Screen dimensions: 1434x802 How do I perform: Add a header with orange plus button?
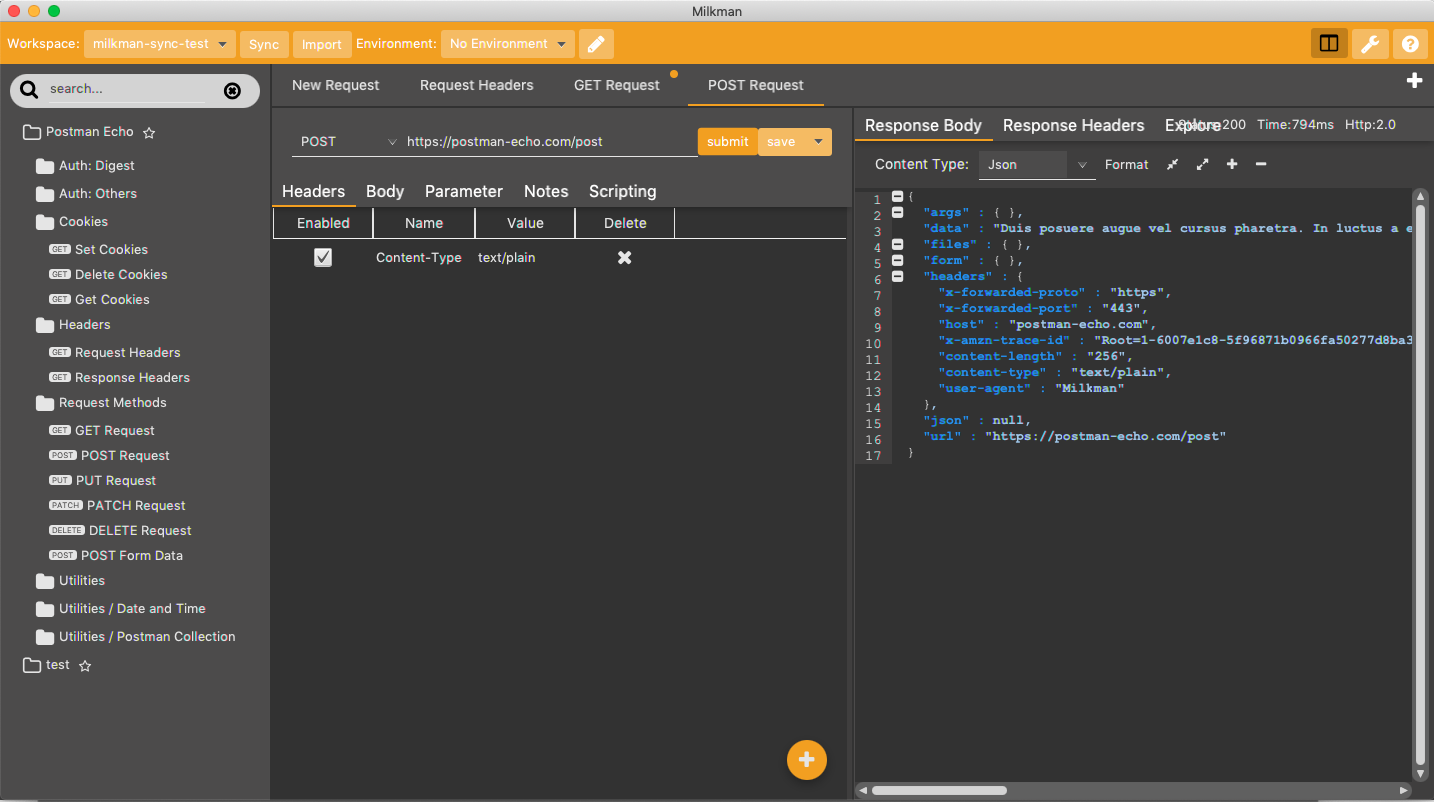point(807,760)
